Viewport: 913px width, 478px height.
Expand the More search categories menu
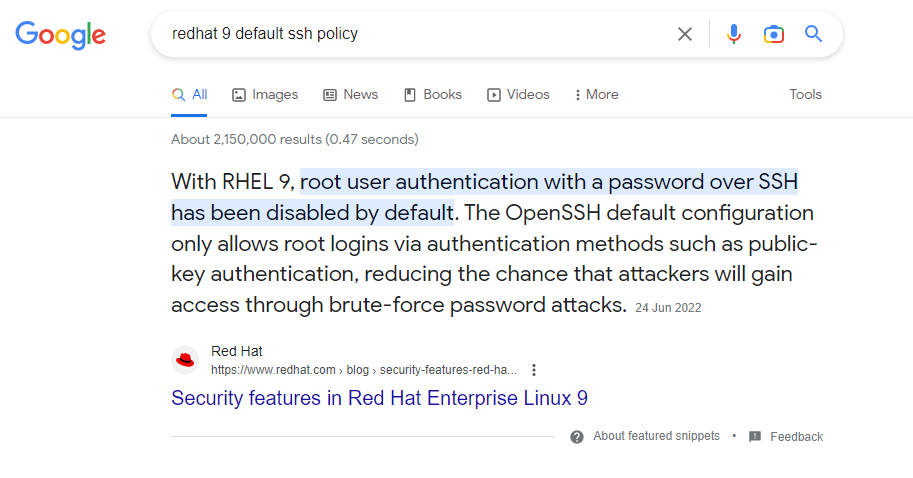tap(596, 94)
